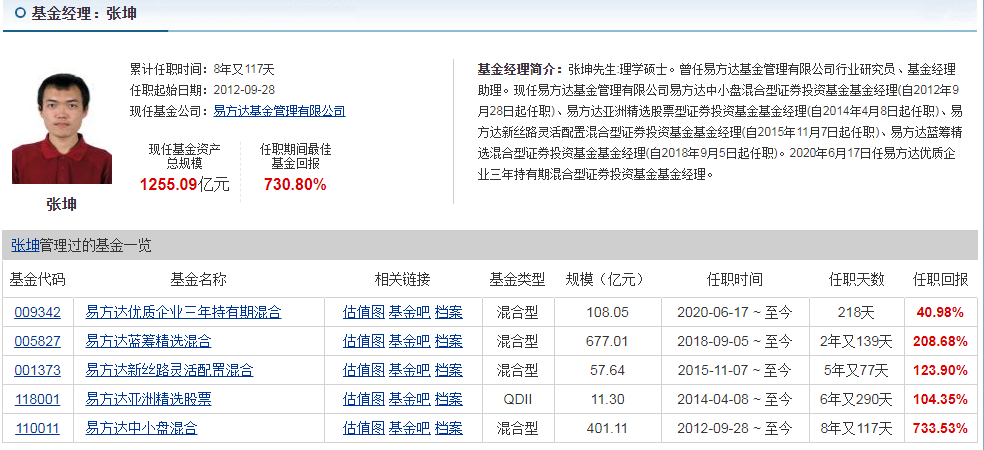
Task: Open 易方达新丝路灵活配置混合 fund page
Action: coord(169,370)
